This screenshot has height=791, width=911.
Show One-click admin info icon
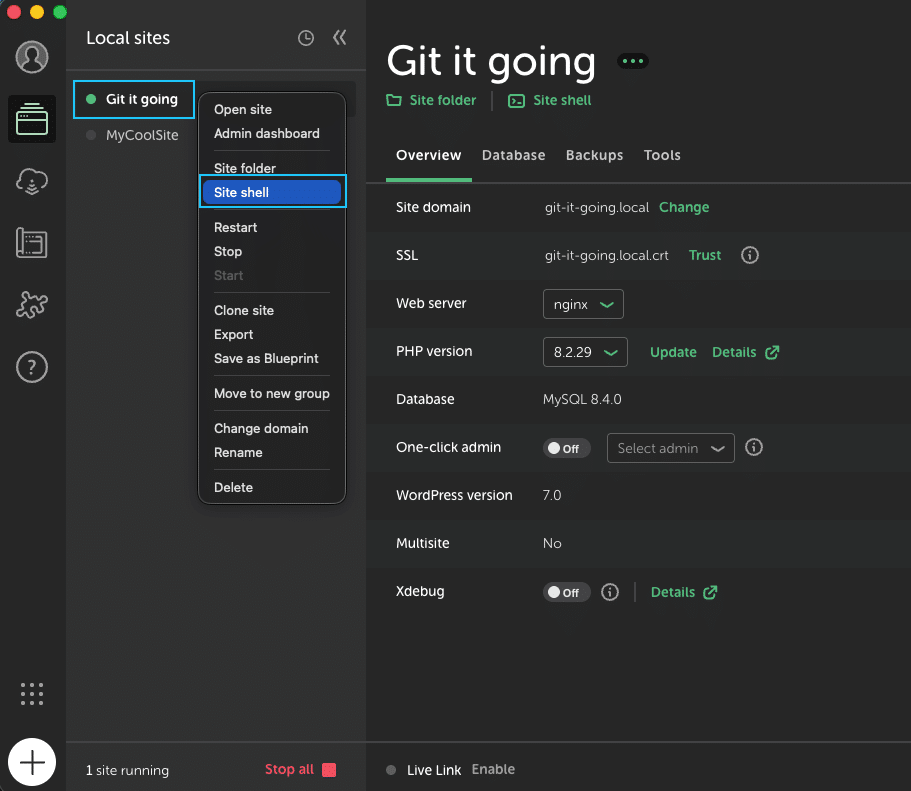tap(754, 448)
